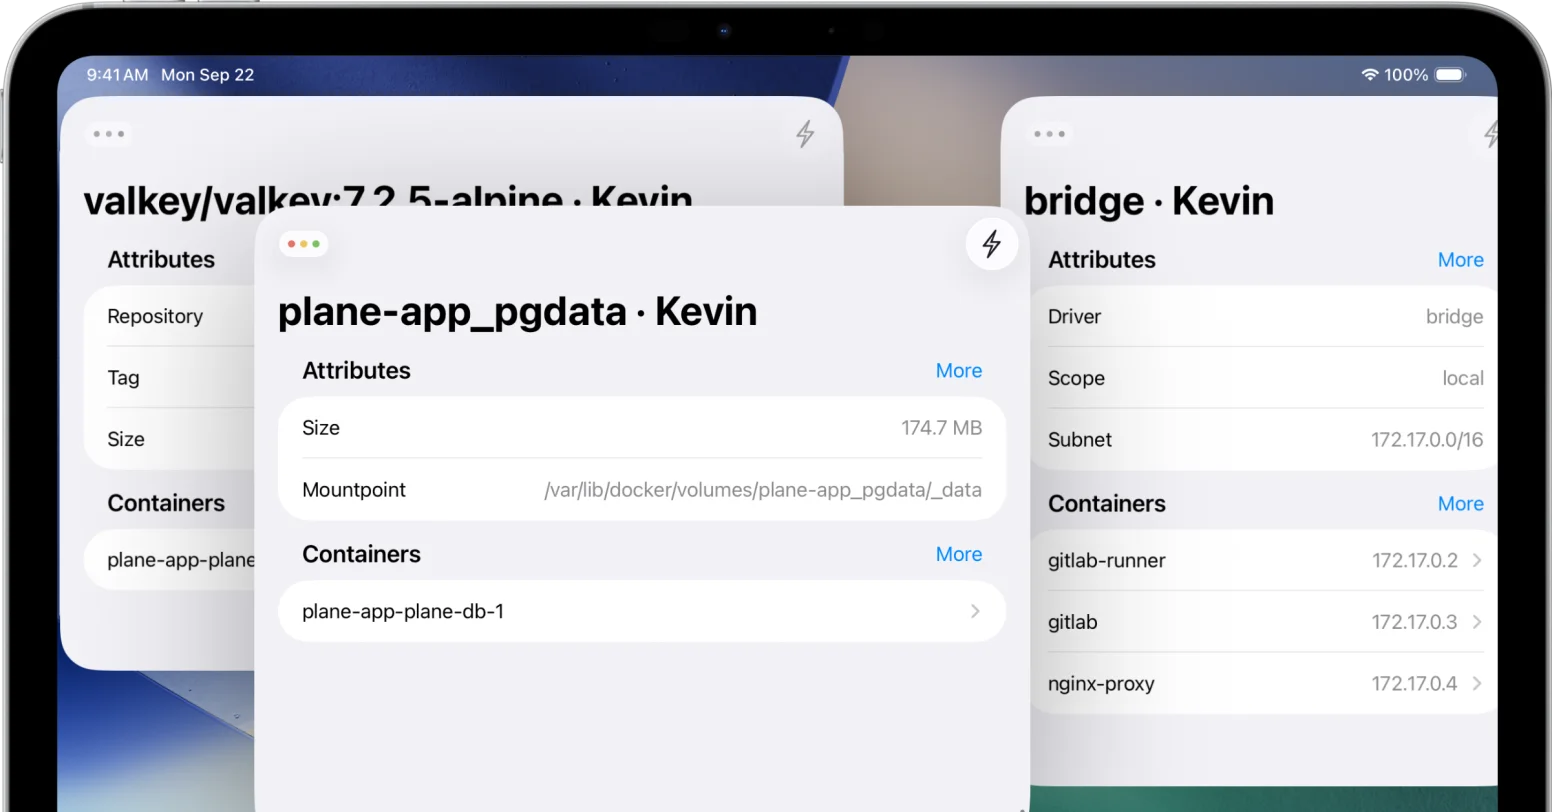1552x812 pixels.
Task: Click window controls on plane-app_pgdata window
Action: tap(304, 244)
